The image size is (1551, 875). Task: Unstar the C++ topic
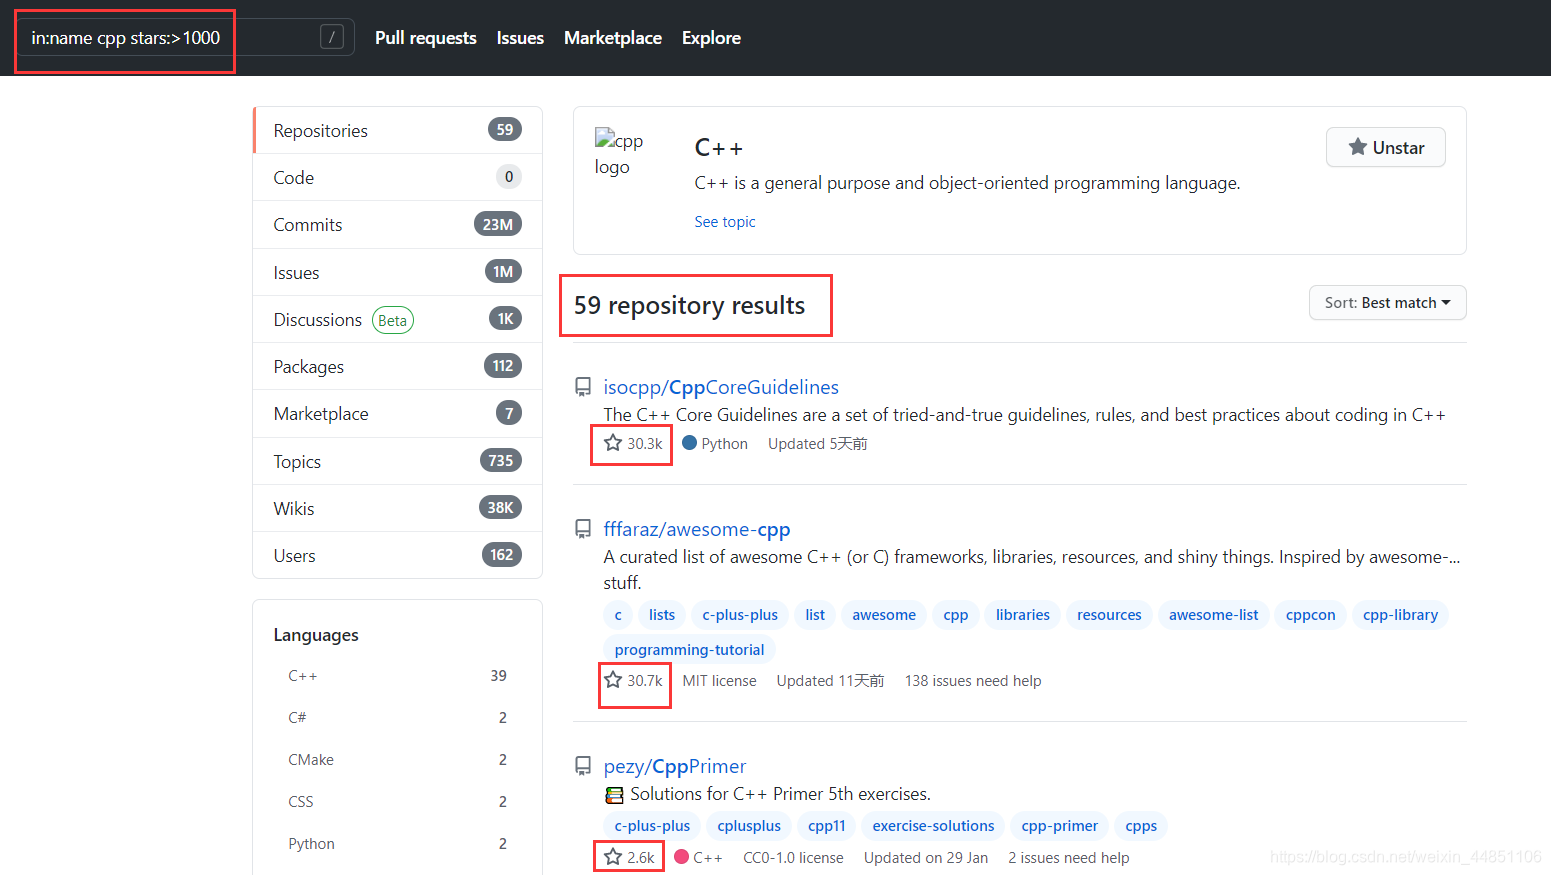click(1385, 147)
